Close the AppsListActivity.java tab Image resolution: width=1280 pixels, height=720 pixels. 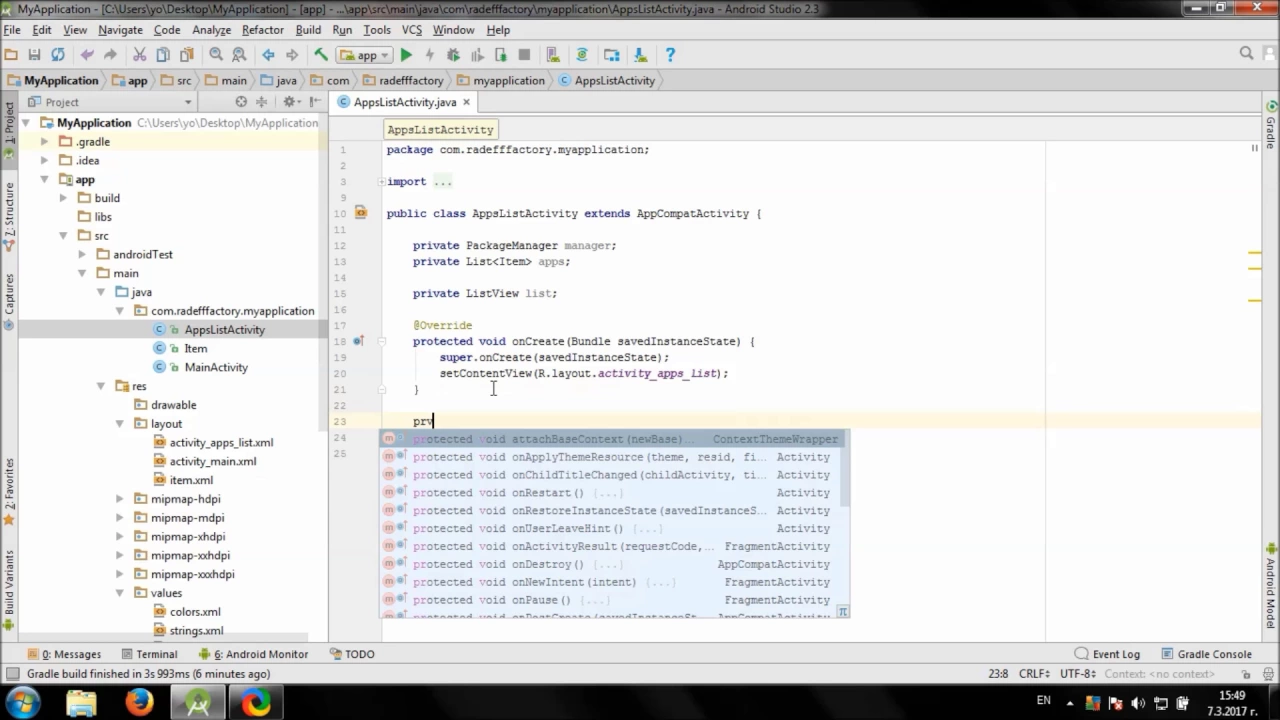(466, 102)
